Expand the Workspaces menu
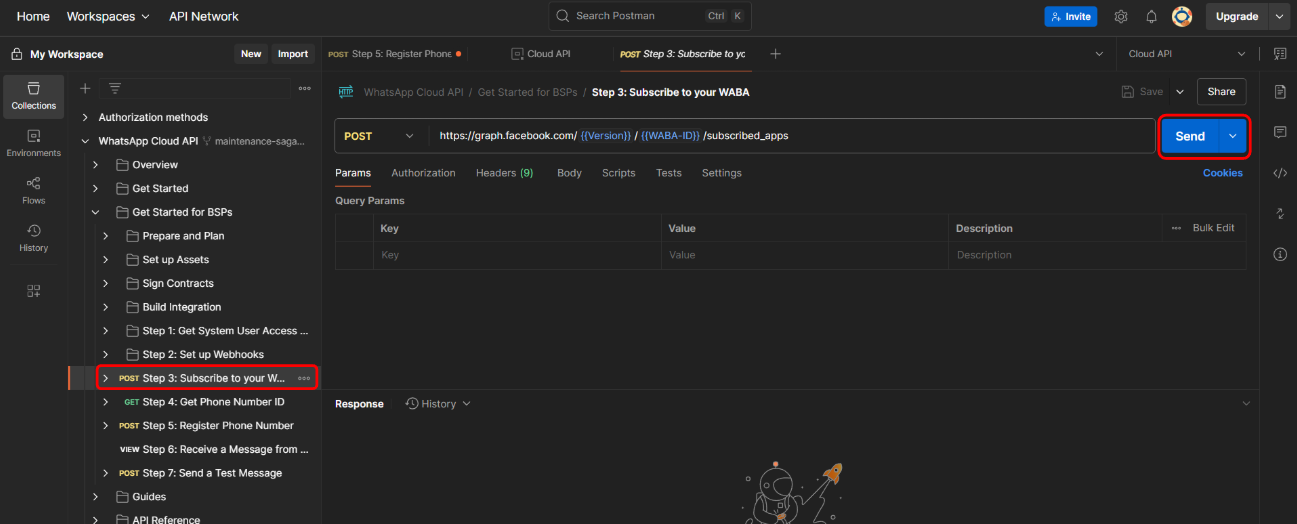The width and height of the screenshot is (1297, 524). 108,17
